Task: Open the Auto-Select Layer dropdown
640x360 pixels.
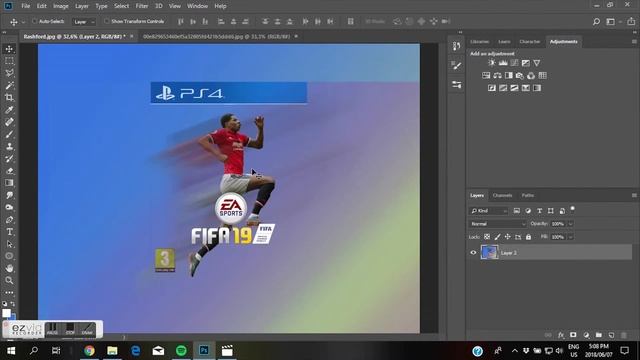Action: 84,22
